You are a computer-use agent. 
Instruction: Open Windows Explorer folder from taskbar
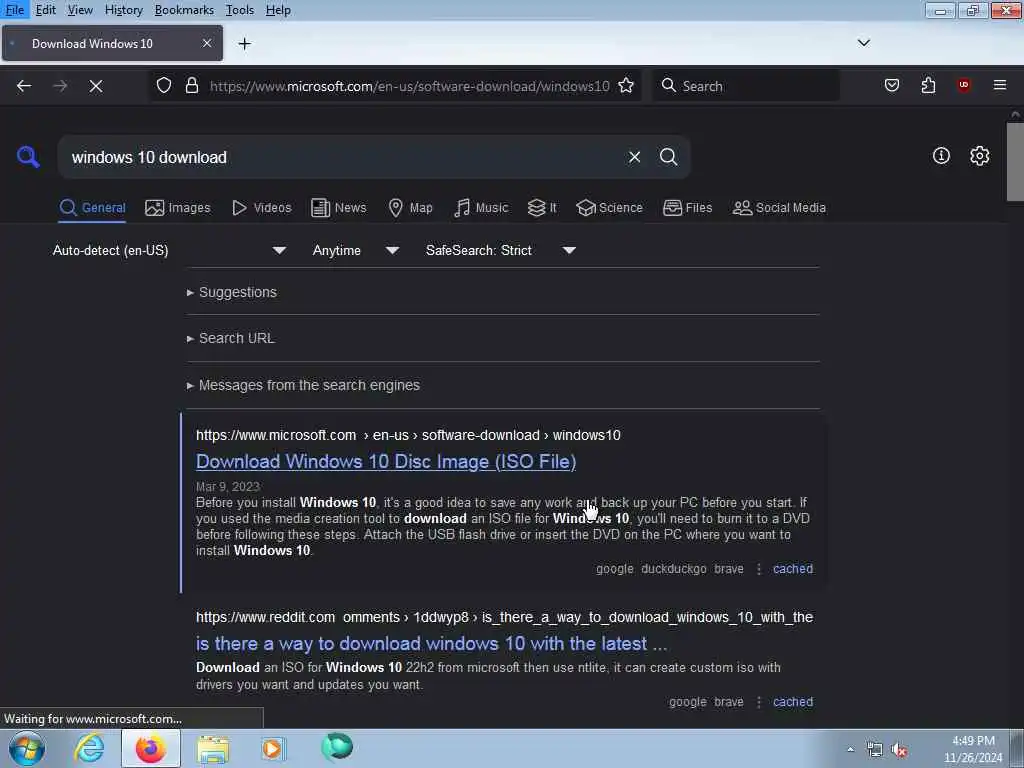[213, 749]
